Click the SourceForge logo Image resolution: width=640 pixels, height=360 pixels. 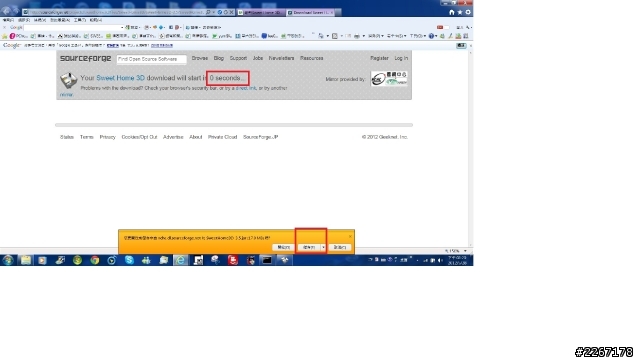[85, 58]
